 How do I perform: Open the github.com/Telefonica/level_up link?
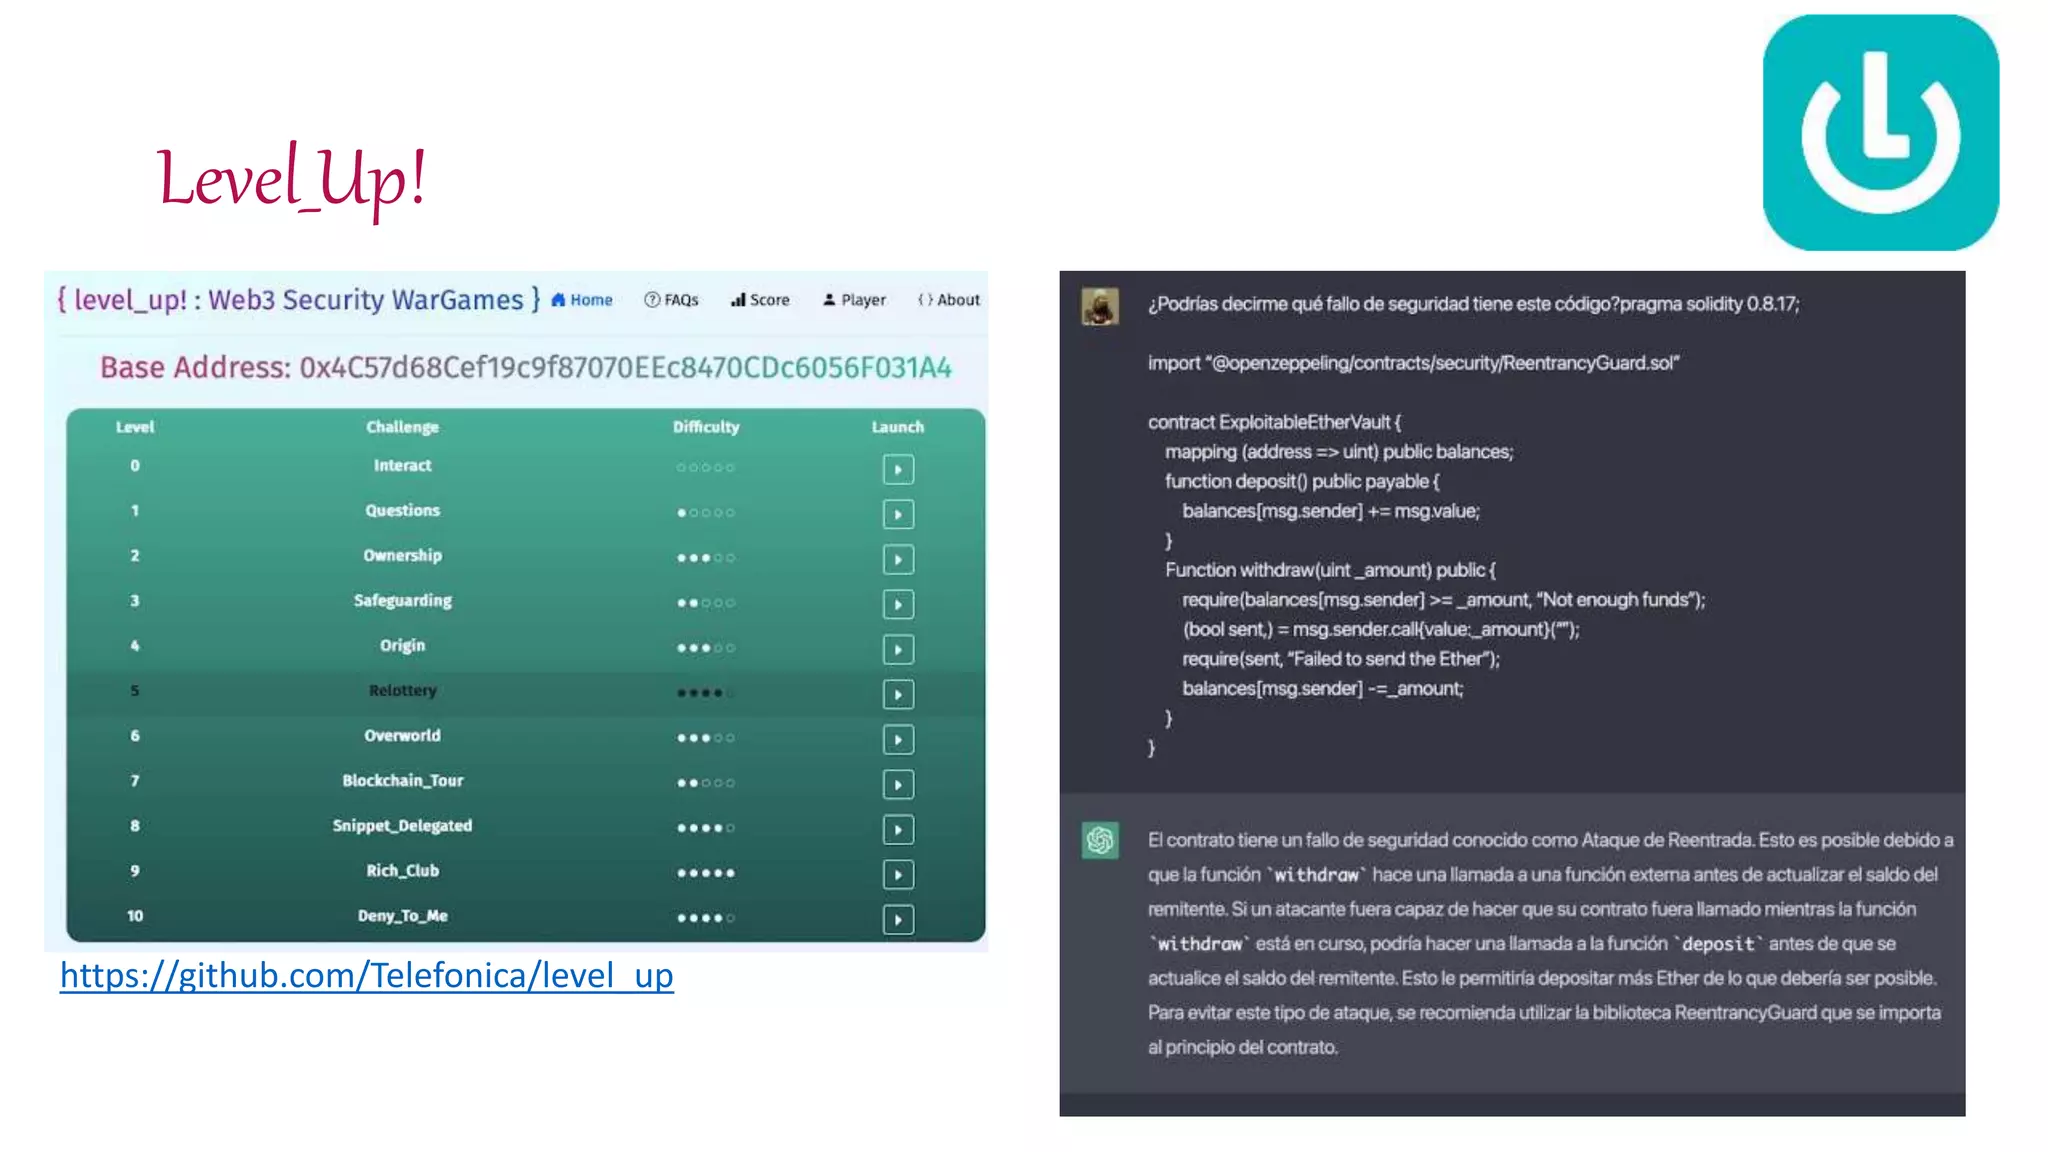click(x=367, y=975)
